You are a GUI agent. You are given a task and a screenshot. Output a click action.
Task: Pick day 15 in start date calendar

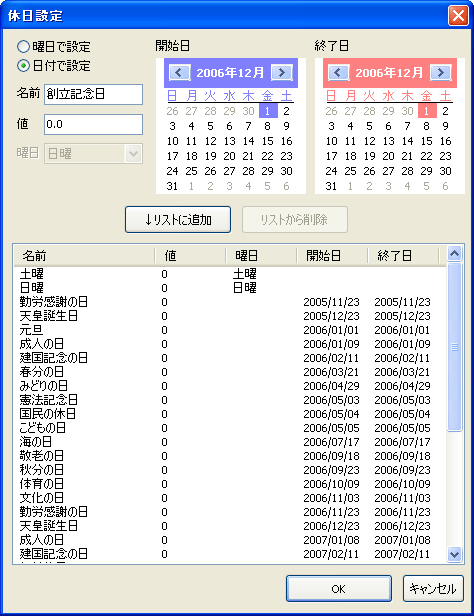(x=267, y=141)
